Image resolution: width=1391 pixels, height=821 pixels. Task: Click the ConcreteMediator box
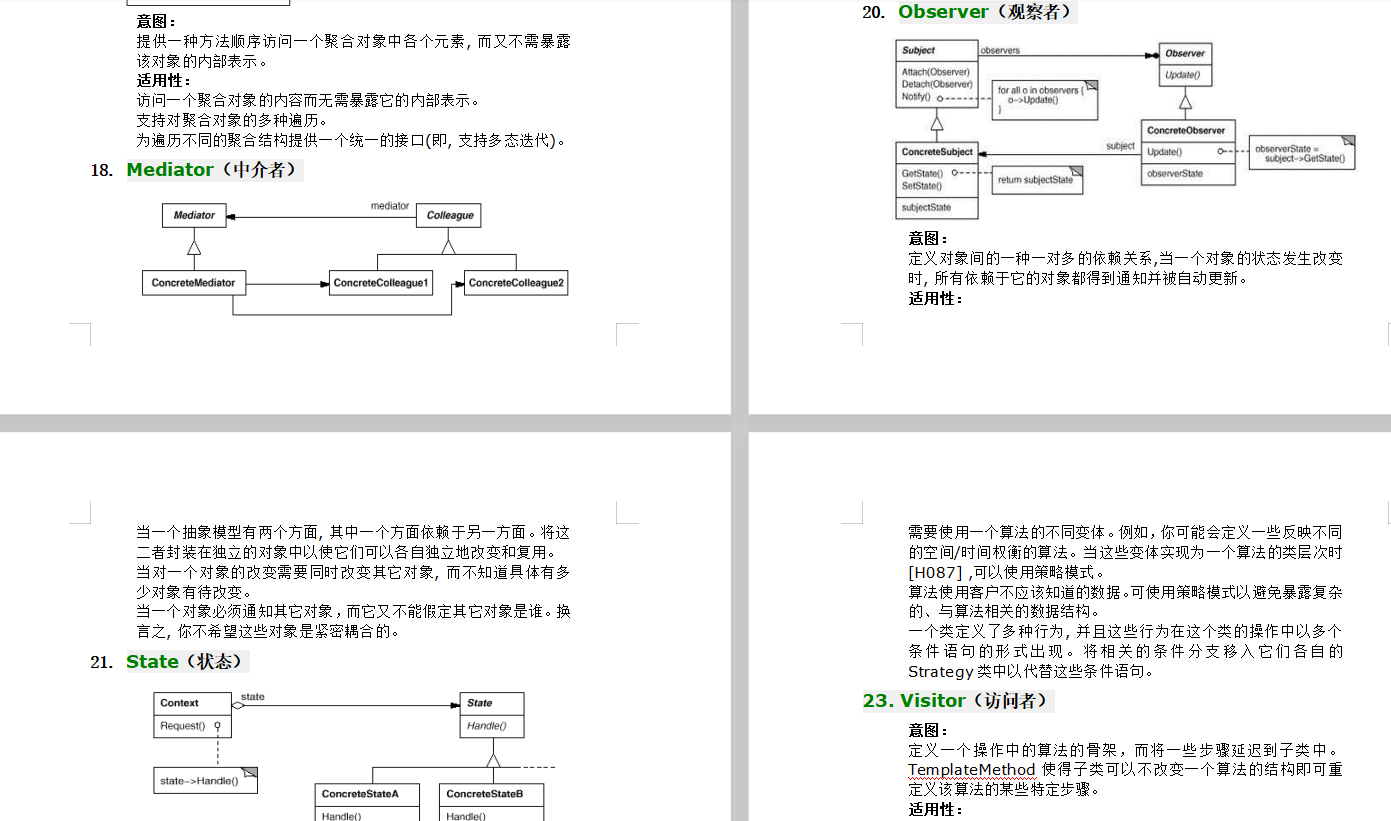tap(194, 283)
